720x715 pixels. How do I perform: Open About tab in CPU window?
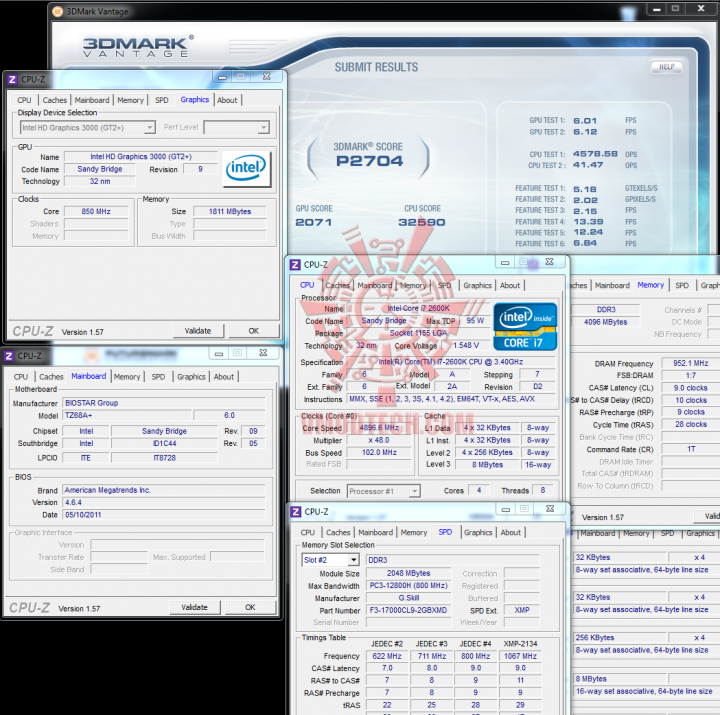click(x=510, y=285)
